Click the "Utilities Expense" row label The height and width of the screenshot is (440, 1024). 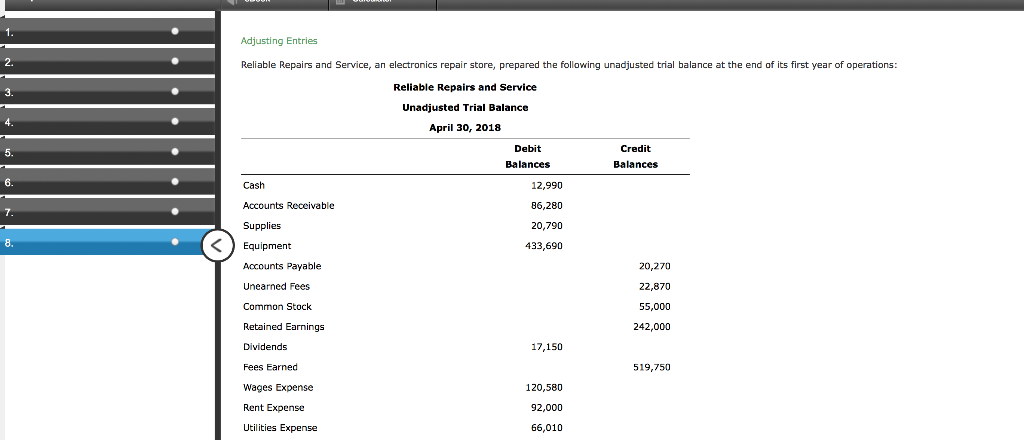(280, 428)
